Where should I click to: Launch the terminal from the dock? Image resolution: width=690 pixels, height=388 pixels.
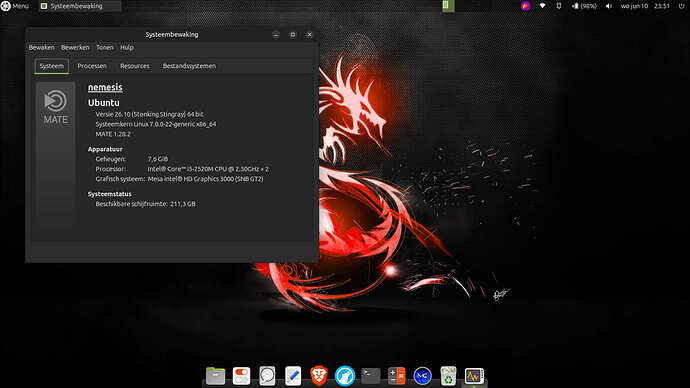pos(371,376)
